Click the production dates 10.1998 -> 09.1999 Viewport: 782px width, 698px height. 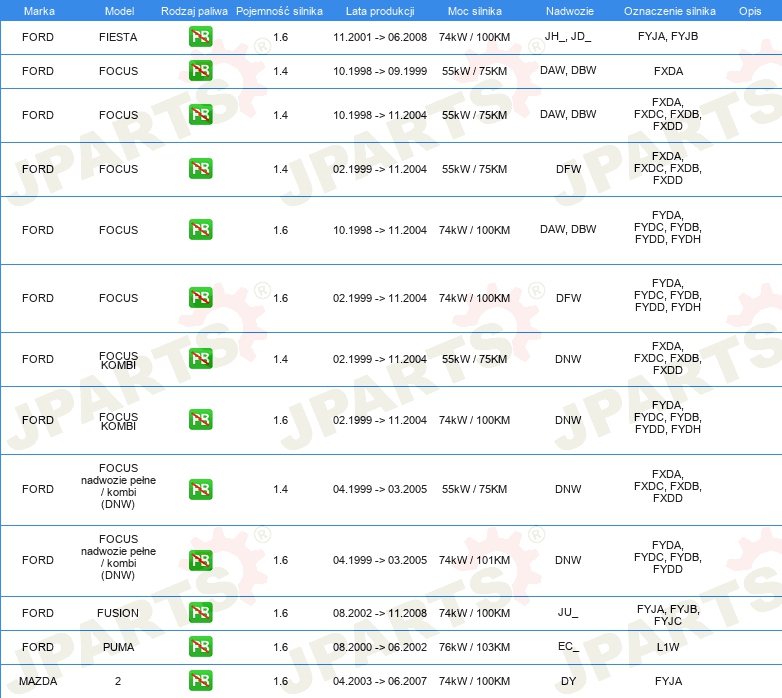(380, 71)
